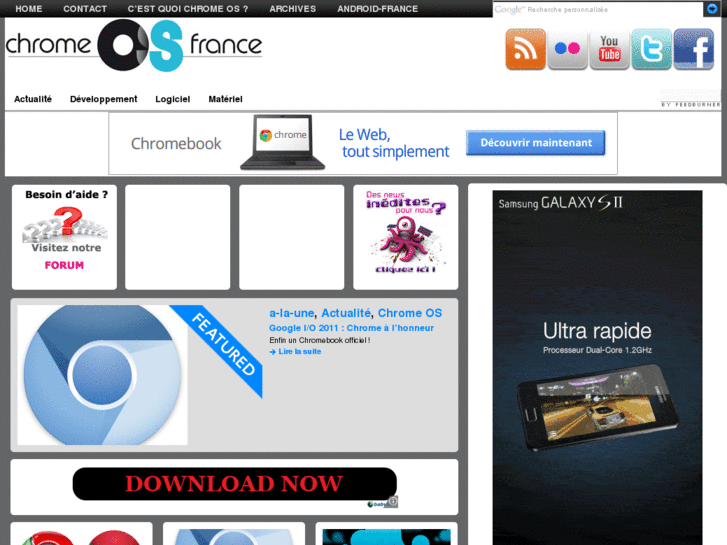
Task: Open ANDROID-FRANCE menu item
Action: (x=377, y=9)
